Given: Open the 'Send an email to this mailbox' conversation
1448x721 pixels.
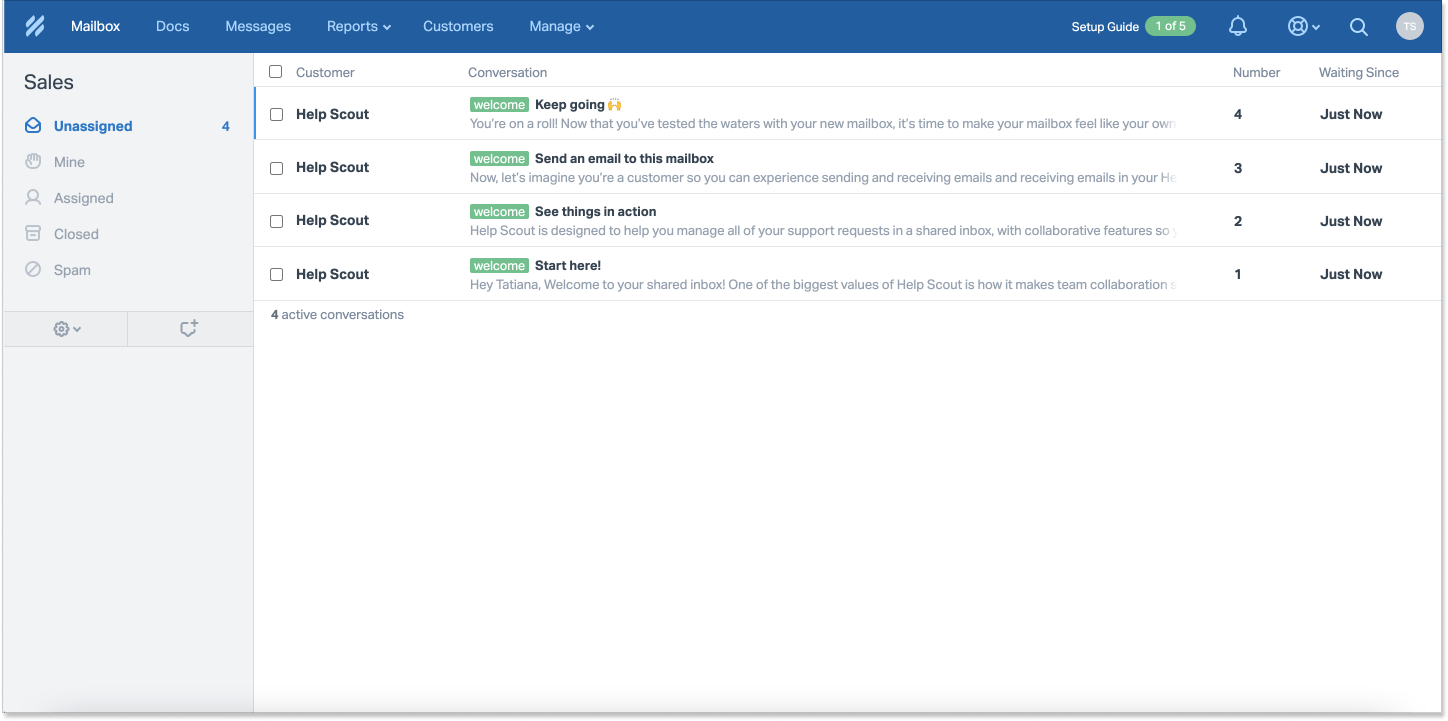Looking at the screenshot, I should click(624, 159).
